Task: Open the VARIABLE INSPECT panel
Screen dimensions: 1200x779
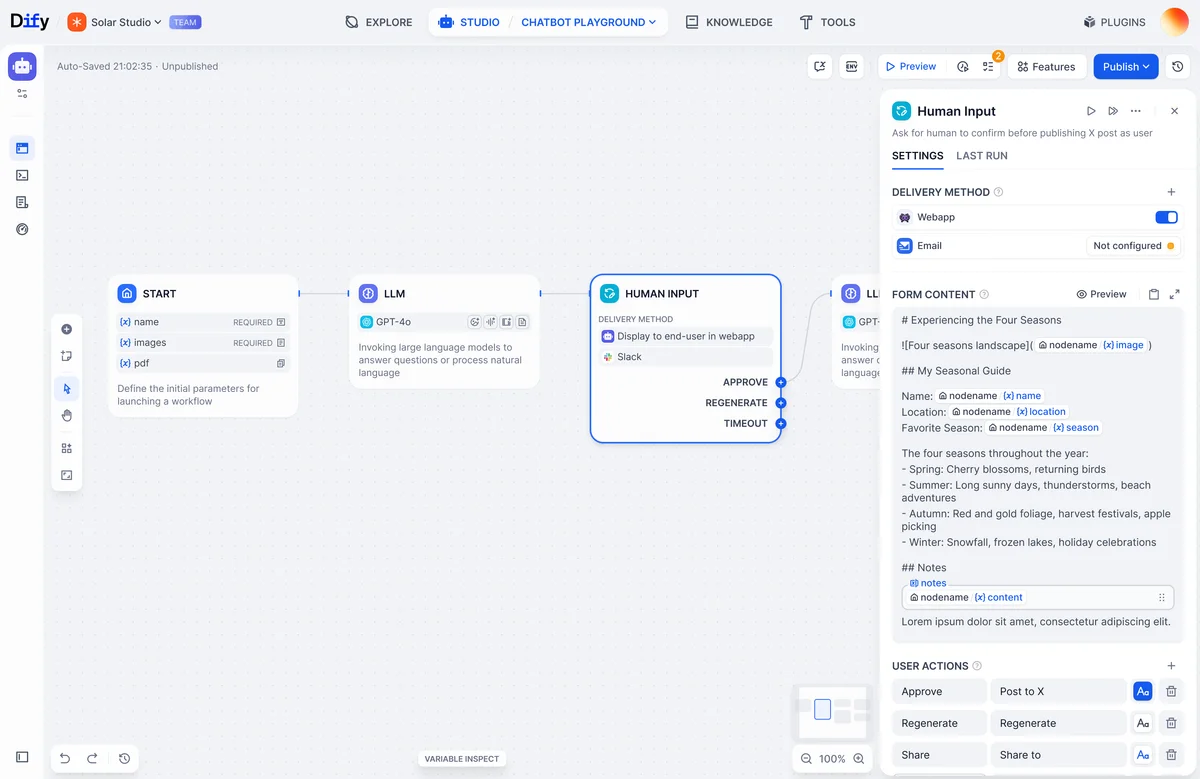Action: tap(461, 758)
